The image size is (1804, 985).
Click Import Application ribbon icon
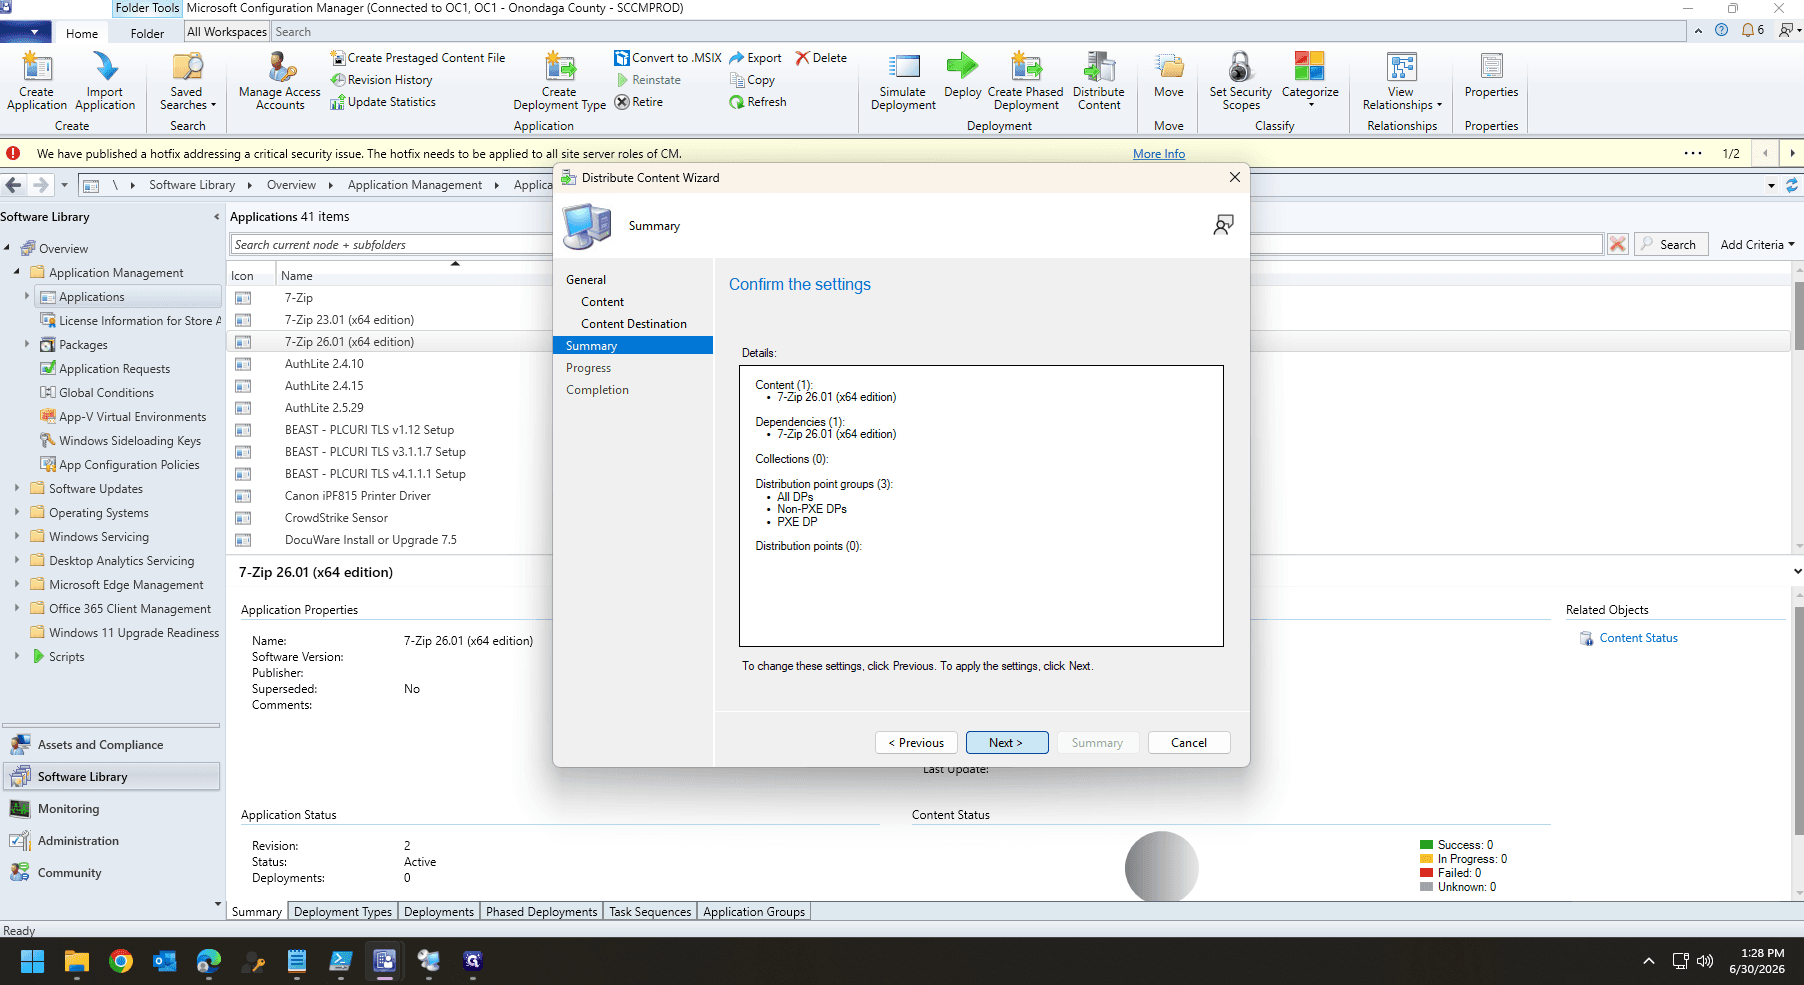(105, 81)
